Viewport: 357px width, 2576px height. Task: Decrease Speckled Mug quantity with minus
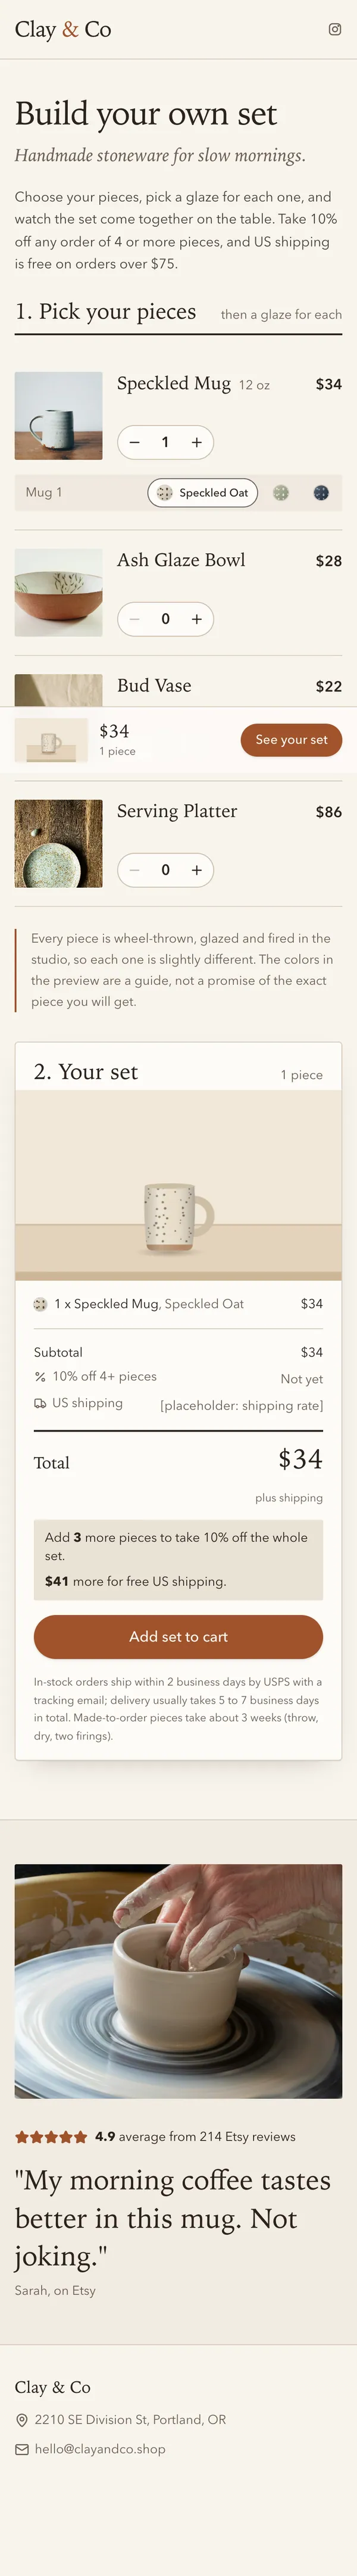click(135, 442)
